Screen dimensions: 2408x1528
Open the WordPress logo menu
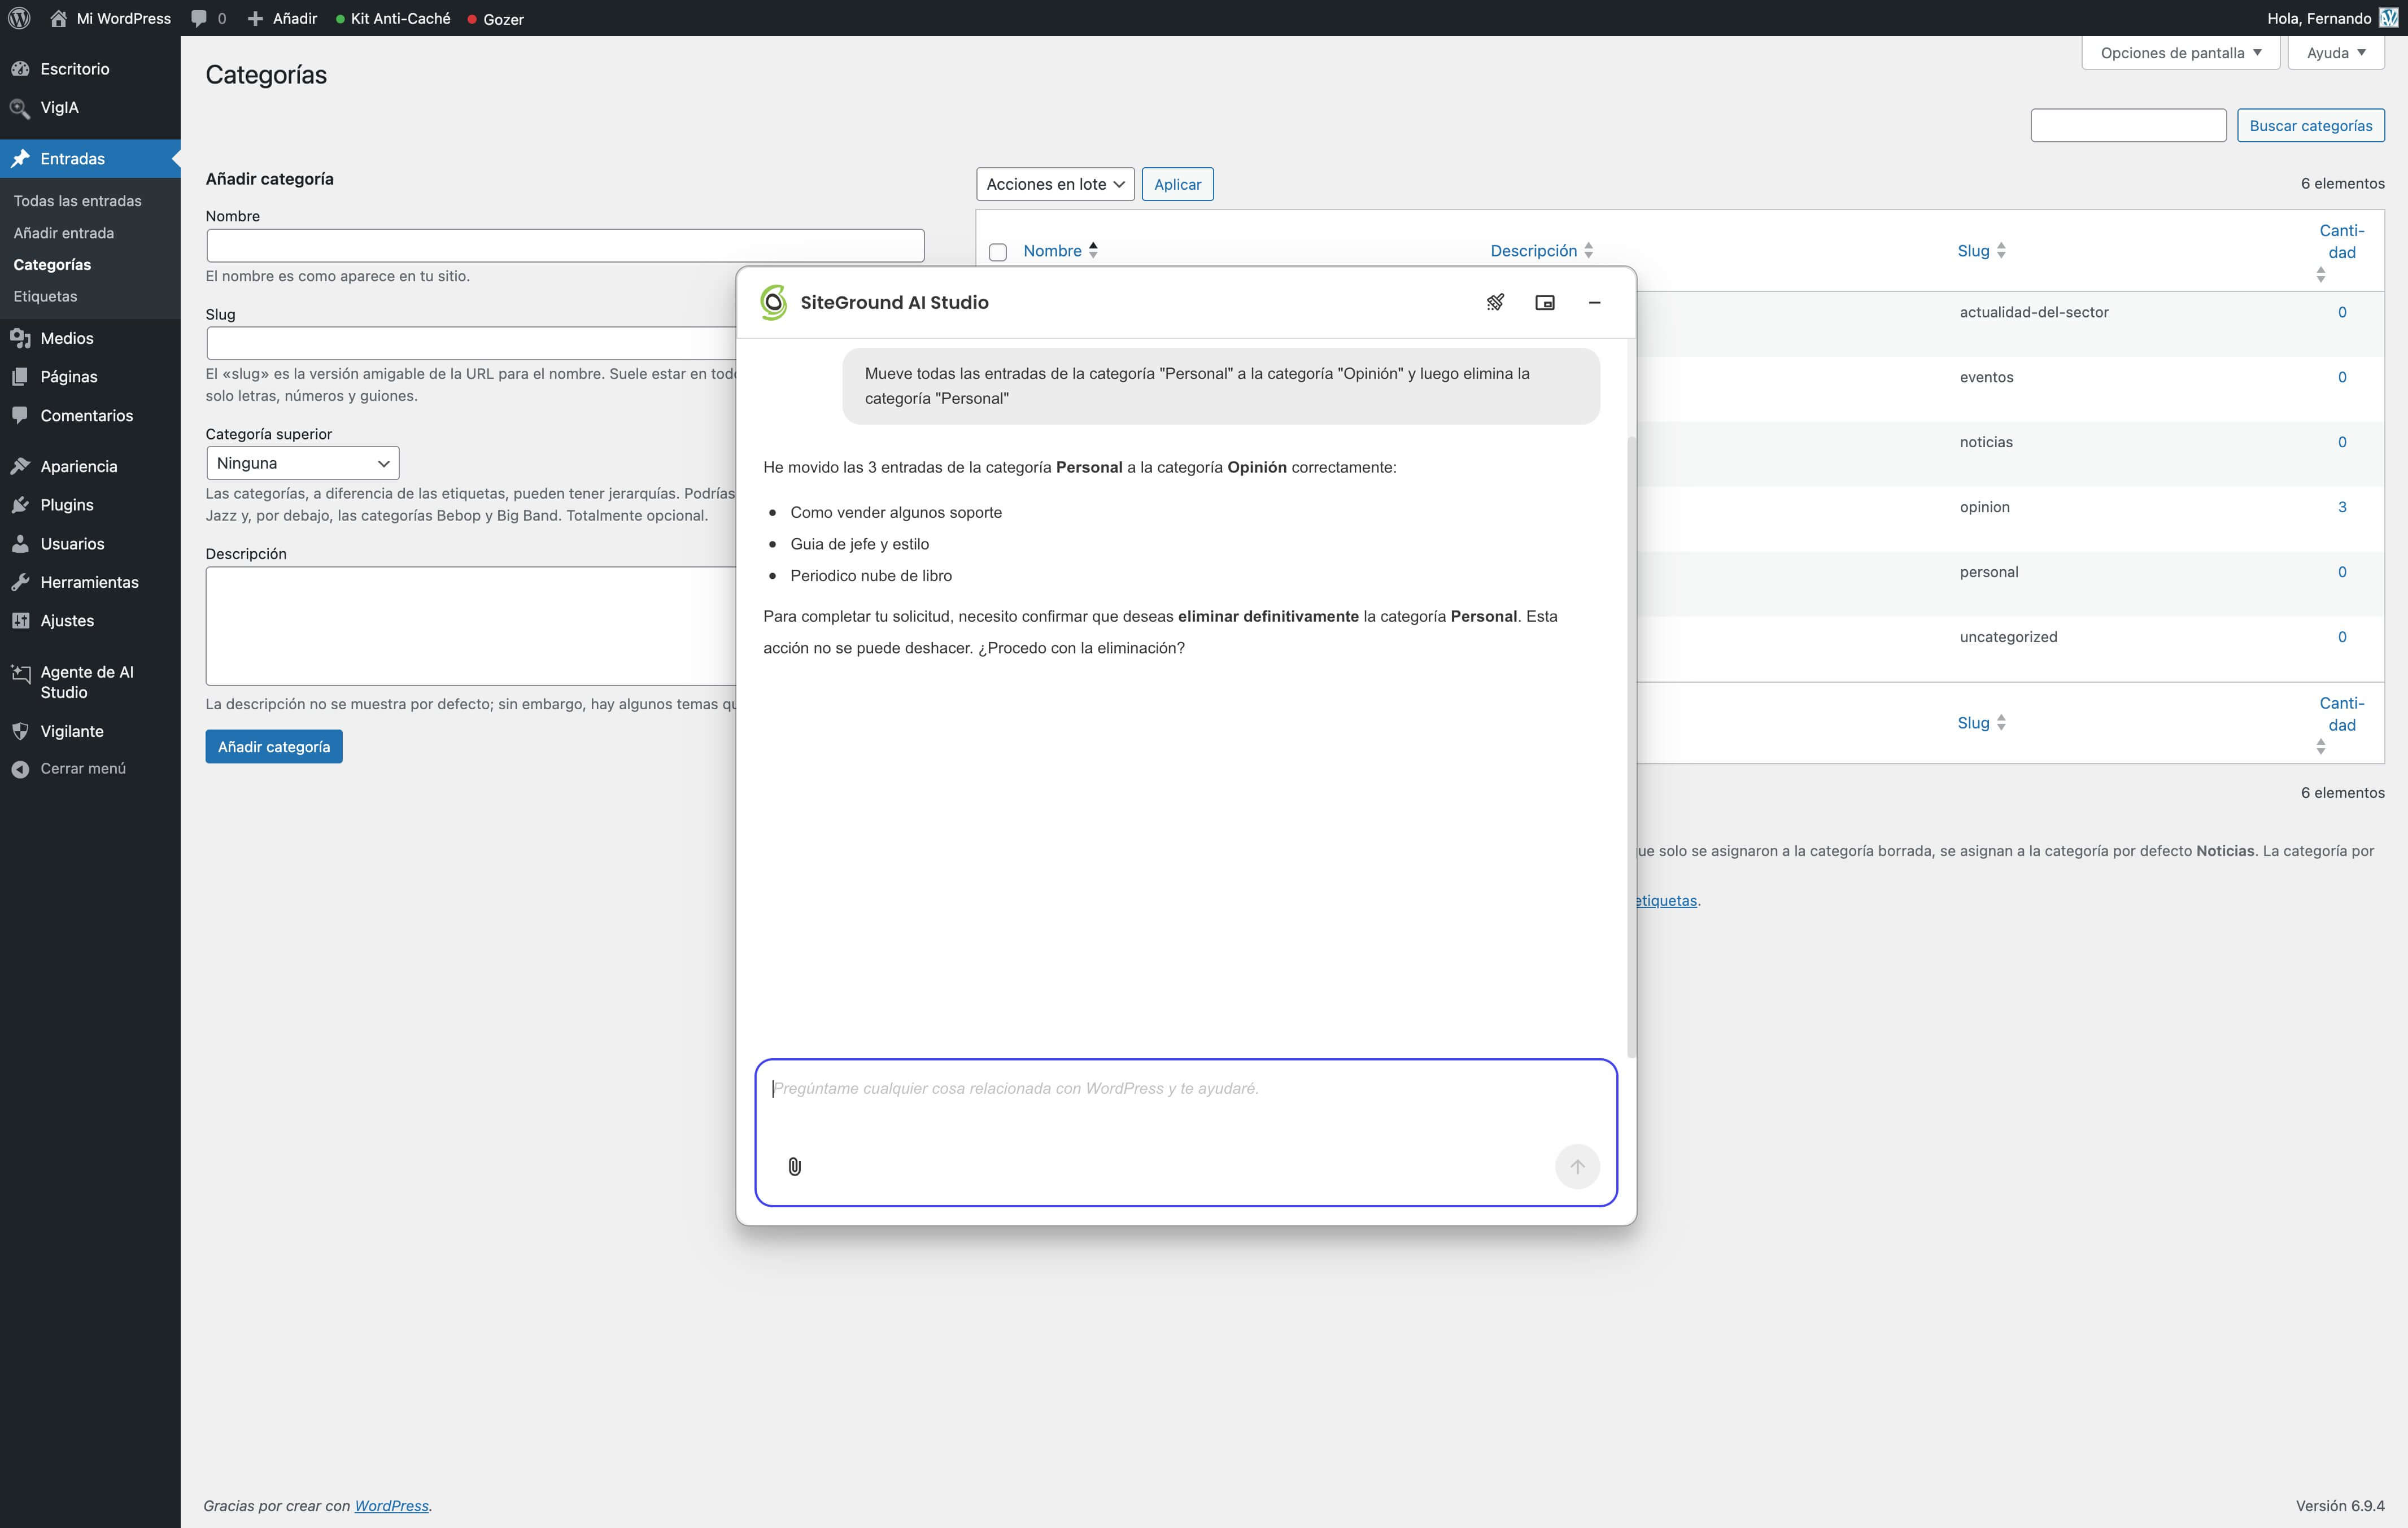point(19,18)
